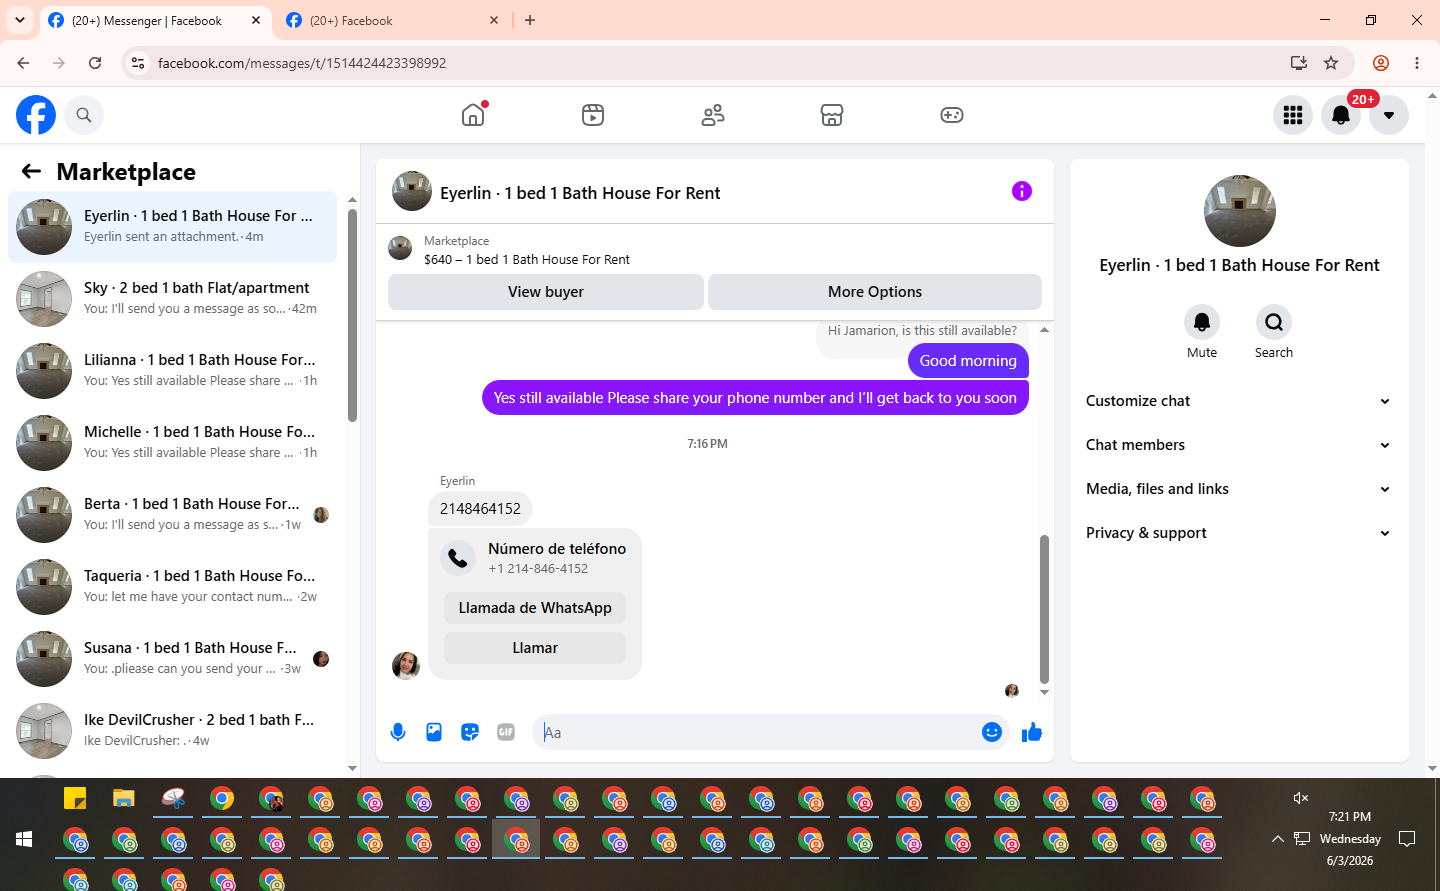Open the Marketplace storefront icon
The height and width of the screenshot is (891, 1440).
pyautogui.click(x=832, y=115)
